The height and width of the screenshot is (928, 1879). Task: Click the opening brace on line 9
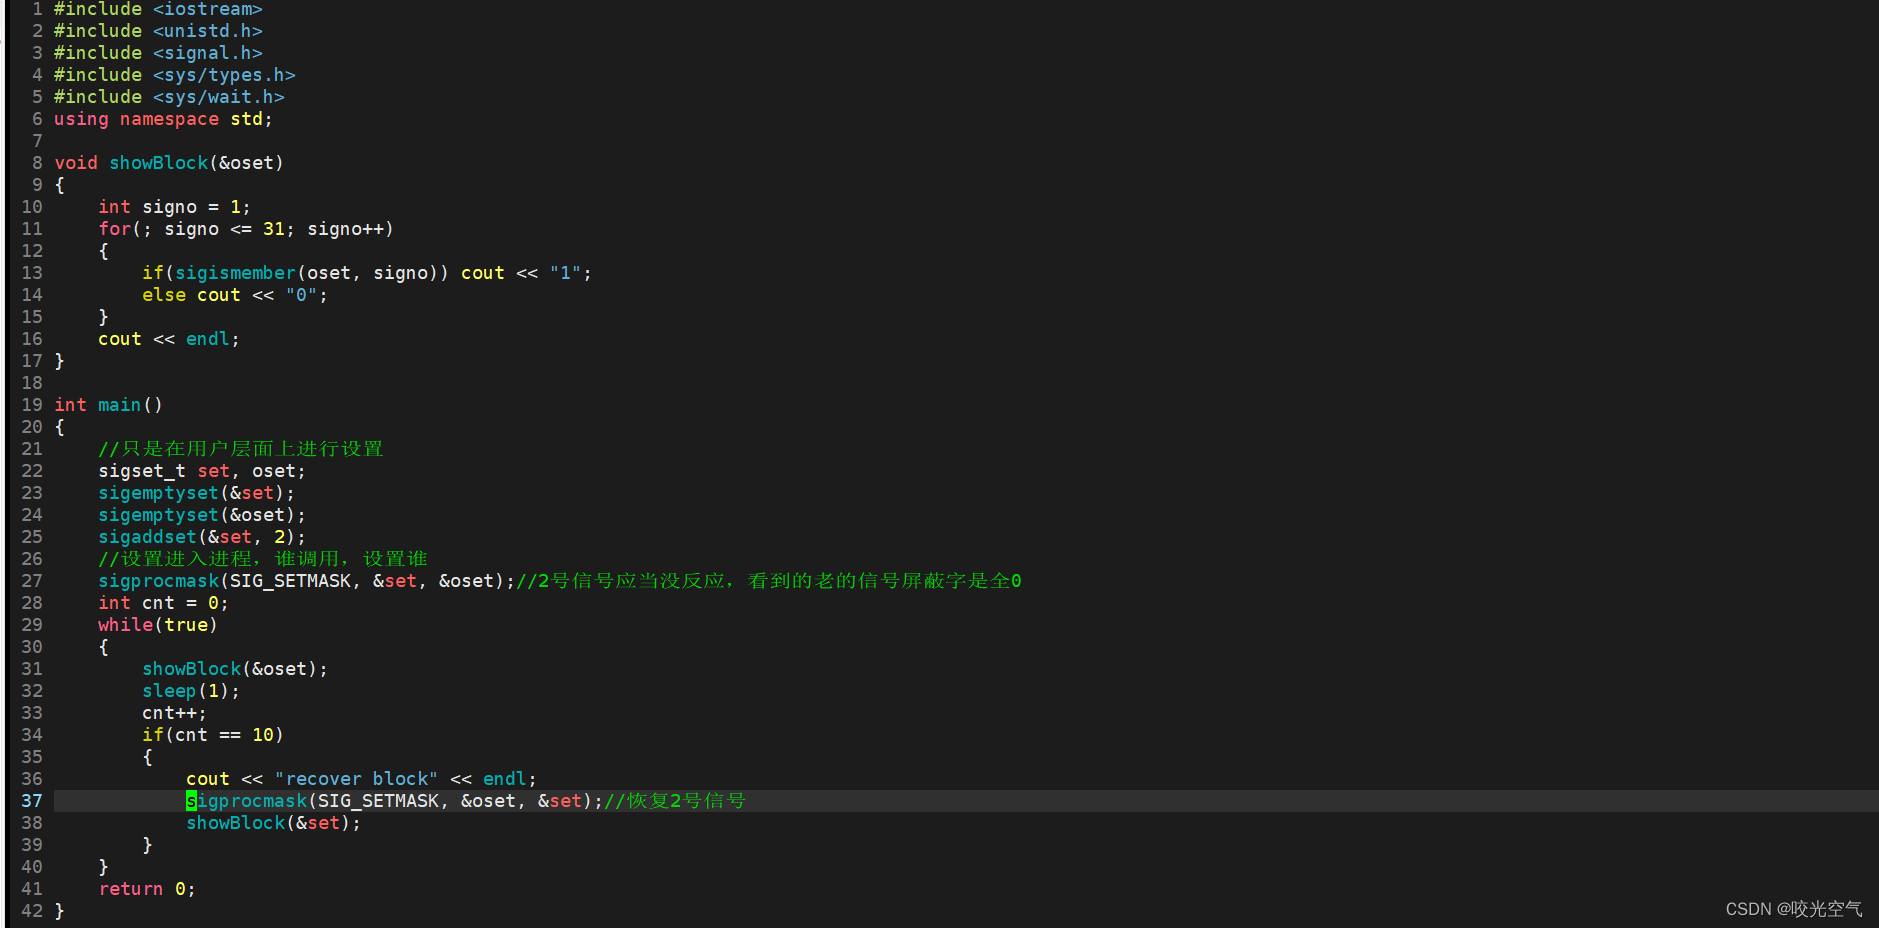click(60, 185)
